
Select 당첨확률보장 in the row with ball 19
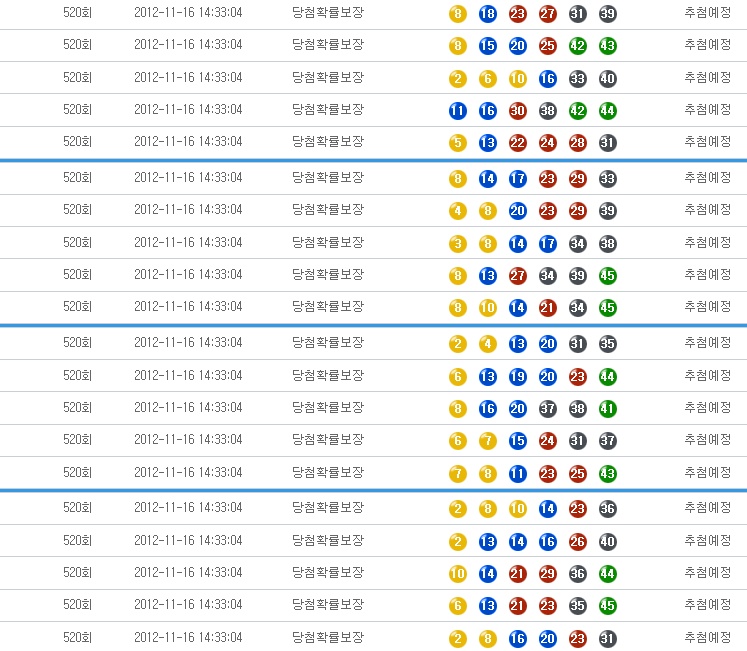tap(328, 376)
